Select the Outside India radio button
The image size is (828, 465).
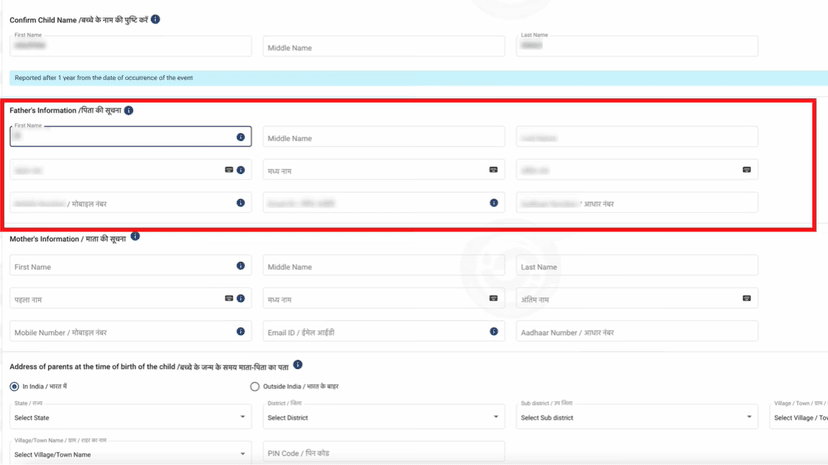click(x=255, y=386)
